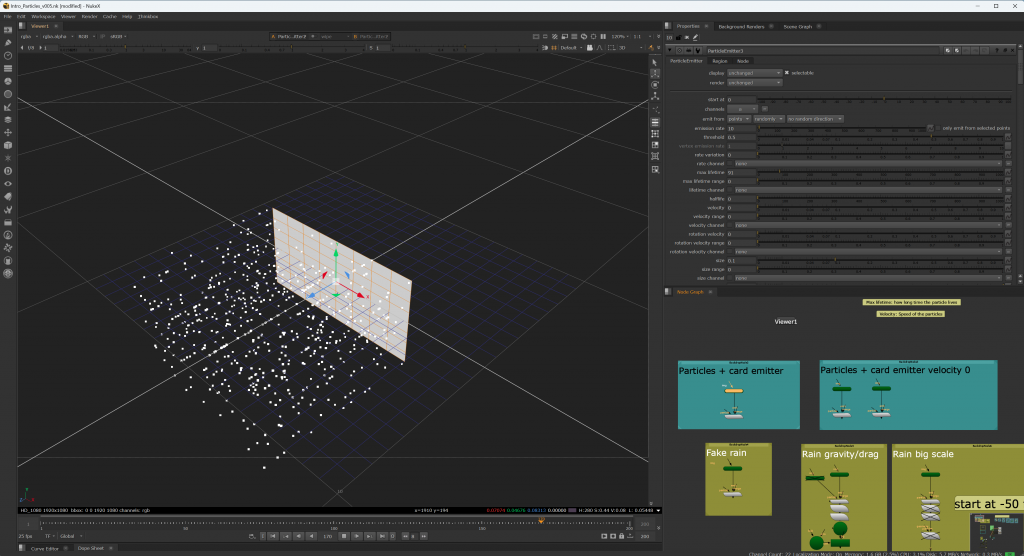Screen dimensions: 1024x556
Task: Collapse the ParticleEmitter3 properties panel arrow
Action: coord(669,50)
